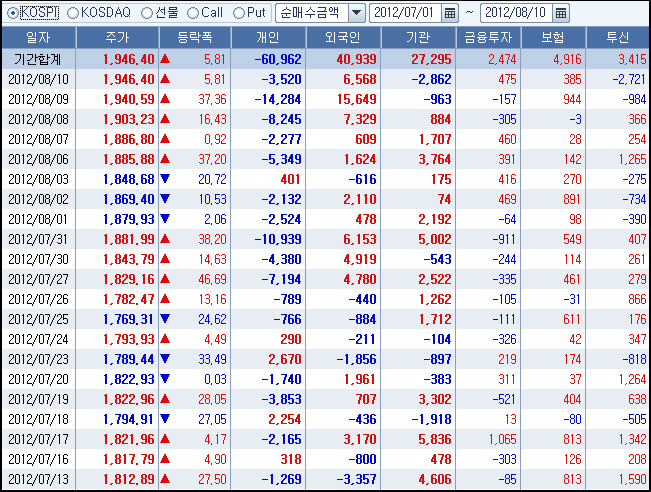Select the KOSDAQ radio button
The image size is (651, 492).
pyautogui.click(x=73, y=13)
